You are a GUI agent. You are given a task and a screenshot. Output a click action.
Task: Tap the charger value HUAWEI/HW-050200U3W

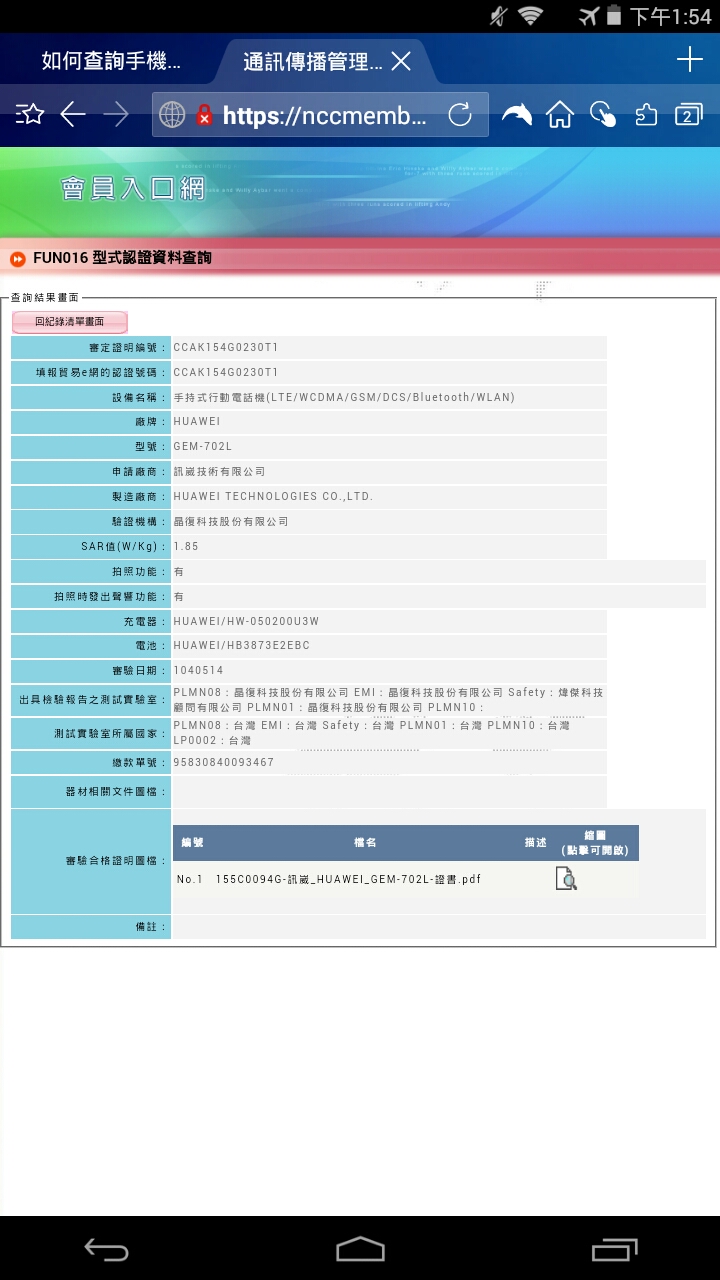[246, 621]
